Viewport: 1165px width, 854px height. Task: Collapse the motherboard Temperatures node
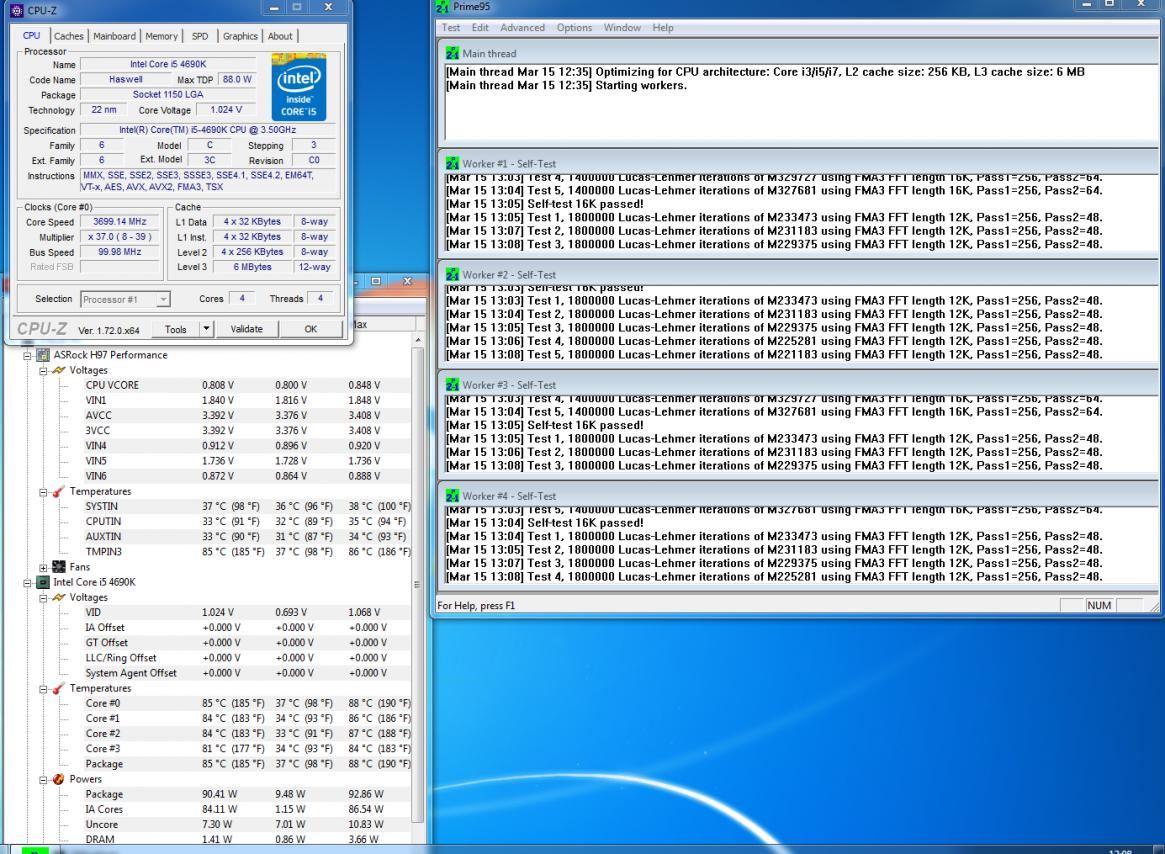point(43,491)
